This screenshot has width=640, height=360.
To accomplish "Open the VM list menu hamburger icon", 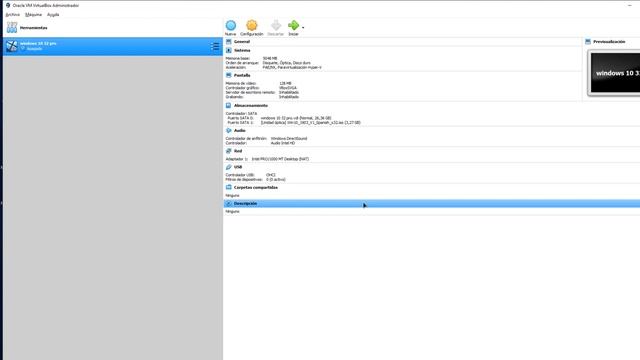I will pyautogui.click(x=215, y=47).
